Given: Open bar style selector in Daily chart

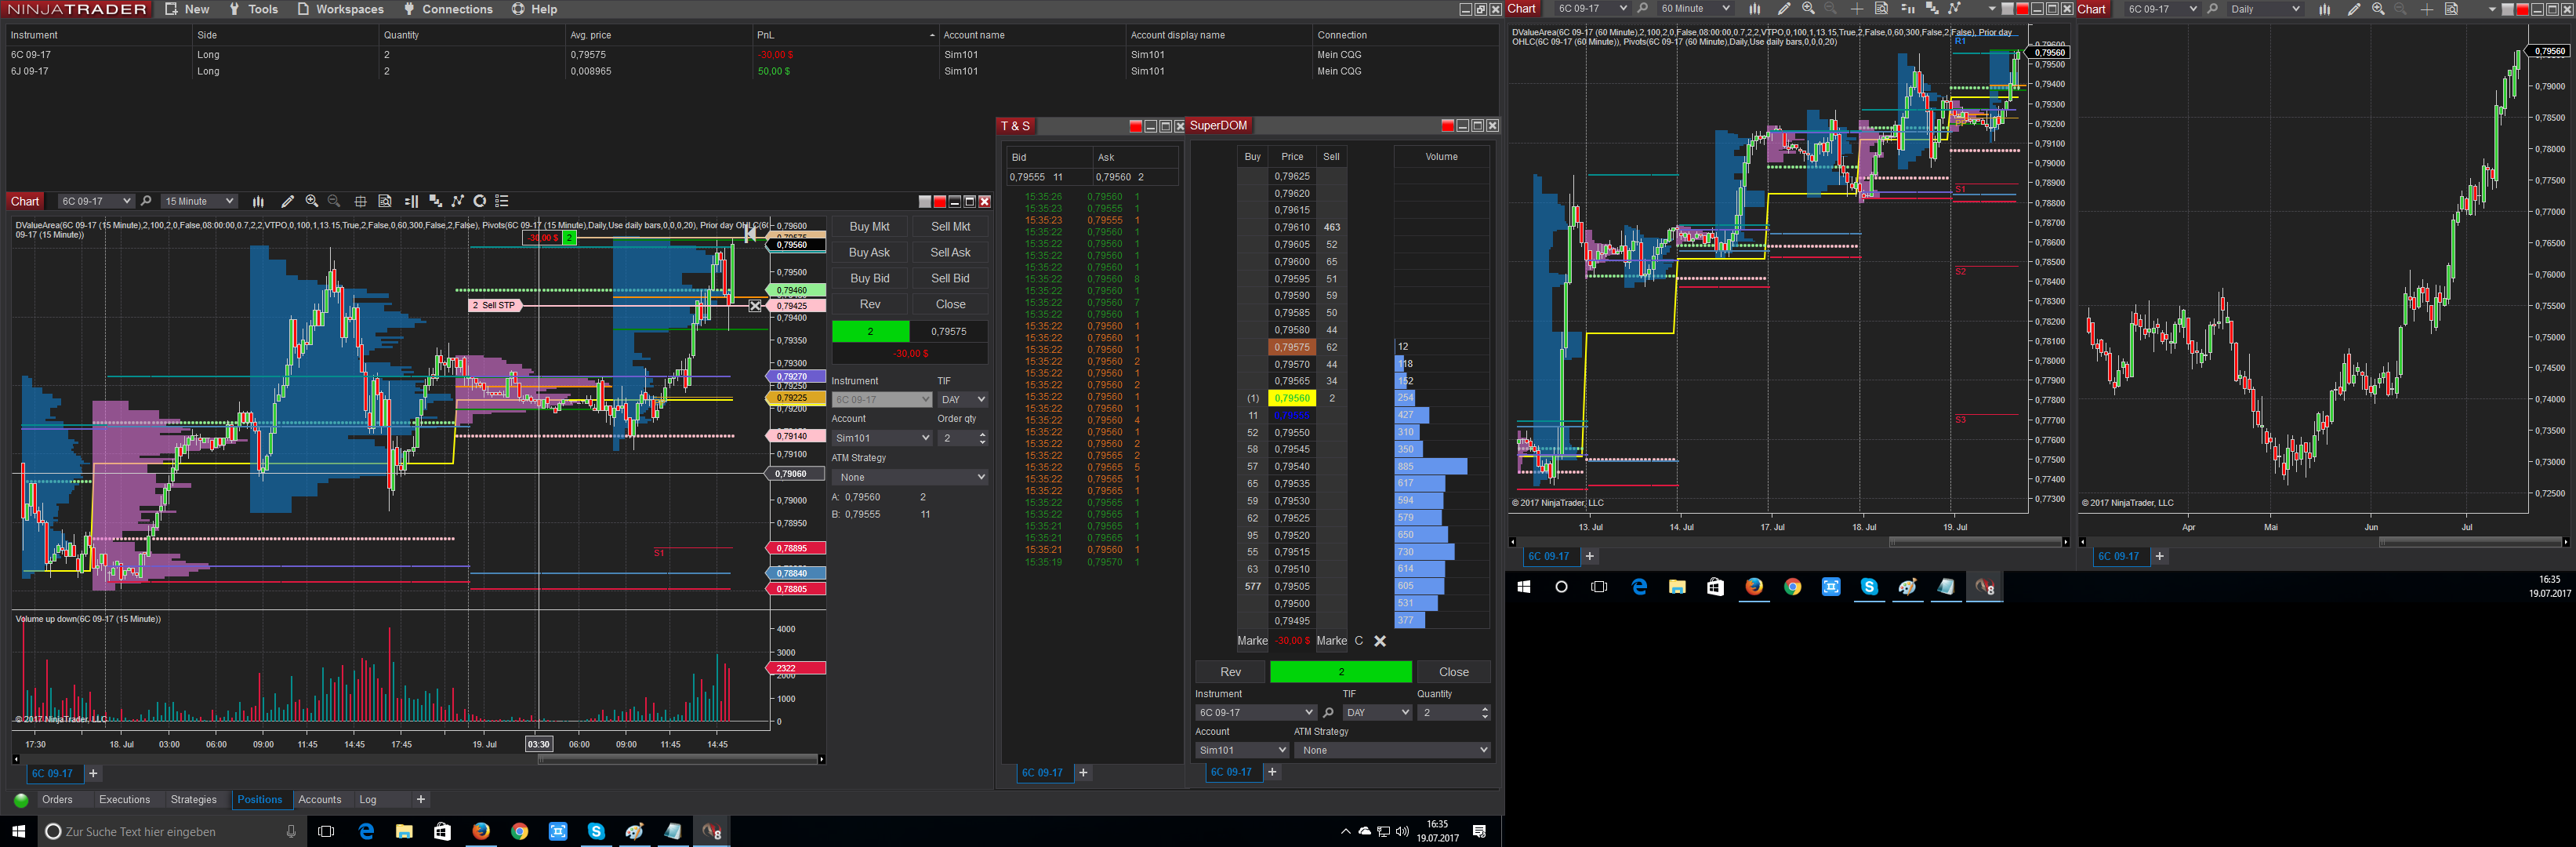Looking at the screenshot, I should (x=2324, y=9).
